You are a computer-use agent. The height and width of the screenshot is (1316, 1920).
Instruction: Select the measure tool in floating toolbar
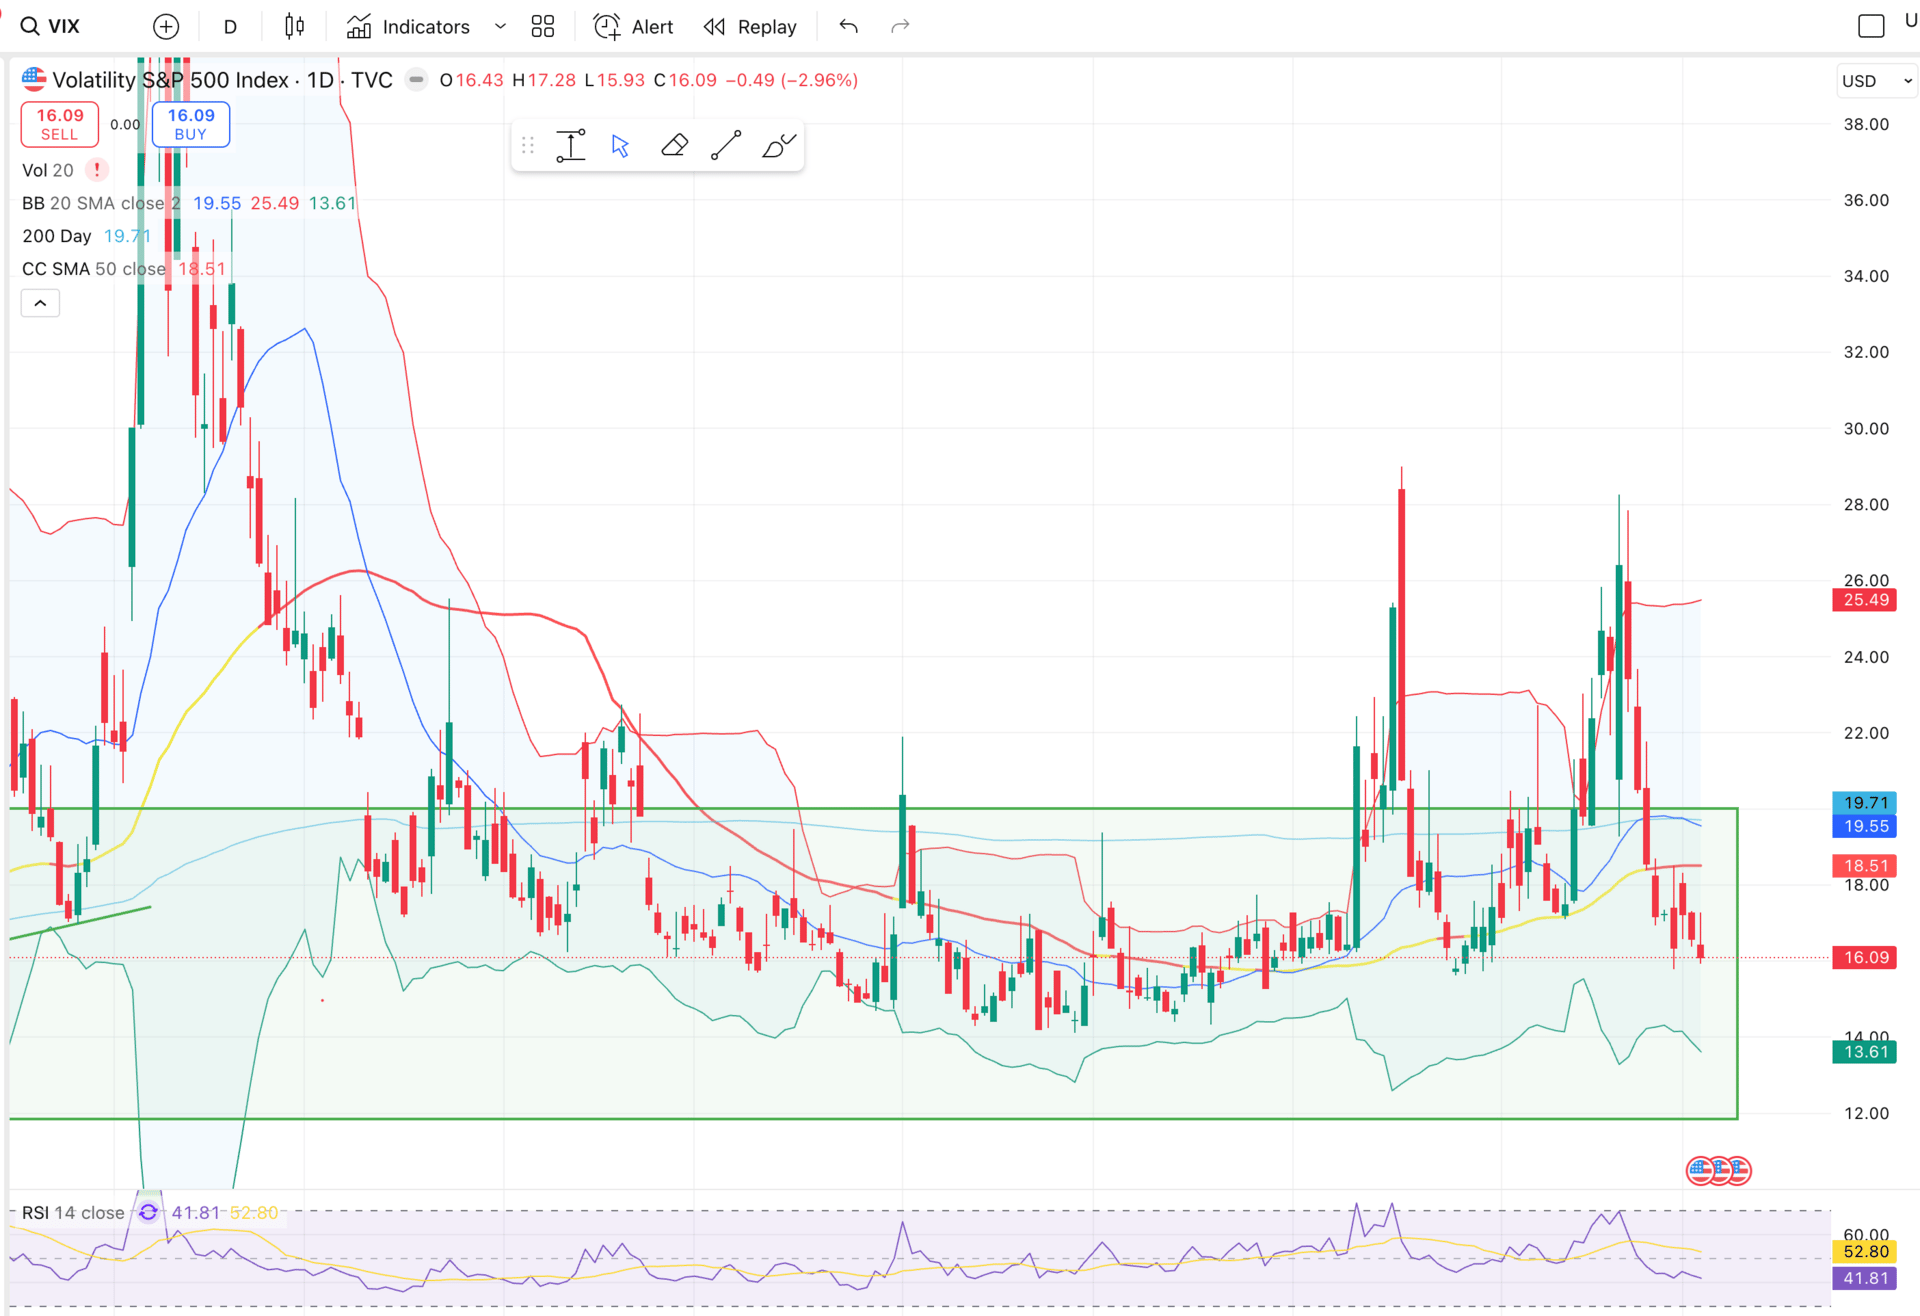(x=571, y=146)
